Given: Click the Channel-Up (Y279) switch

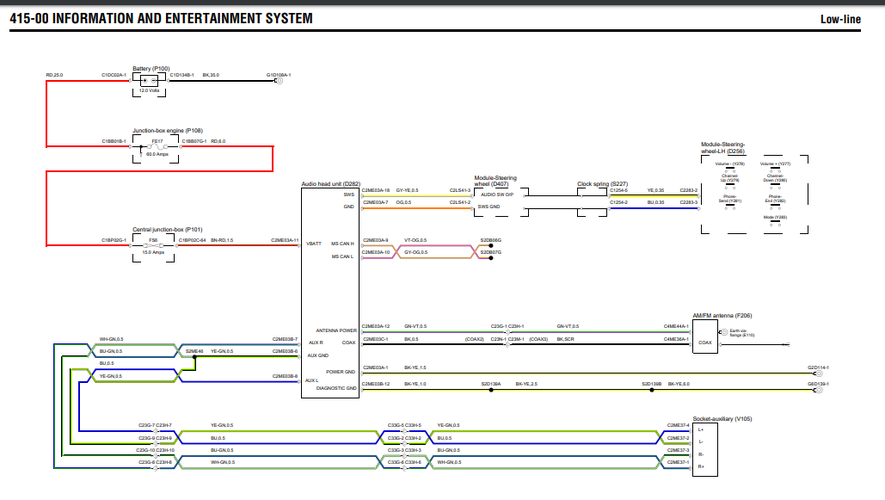Looking at the screenshot, I should click(730, 186).
